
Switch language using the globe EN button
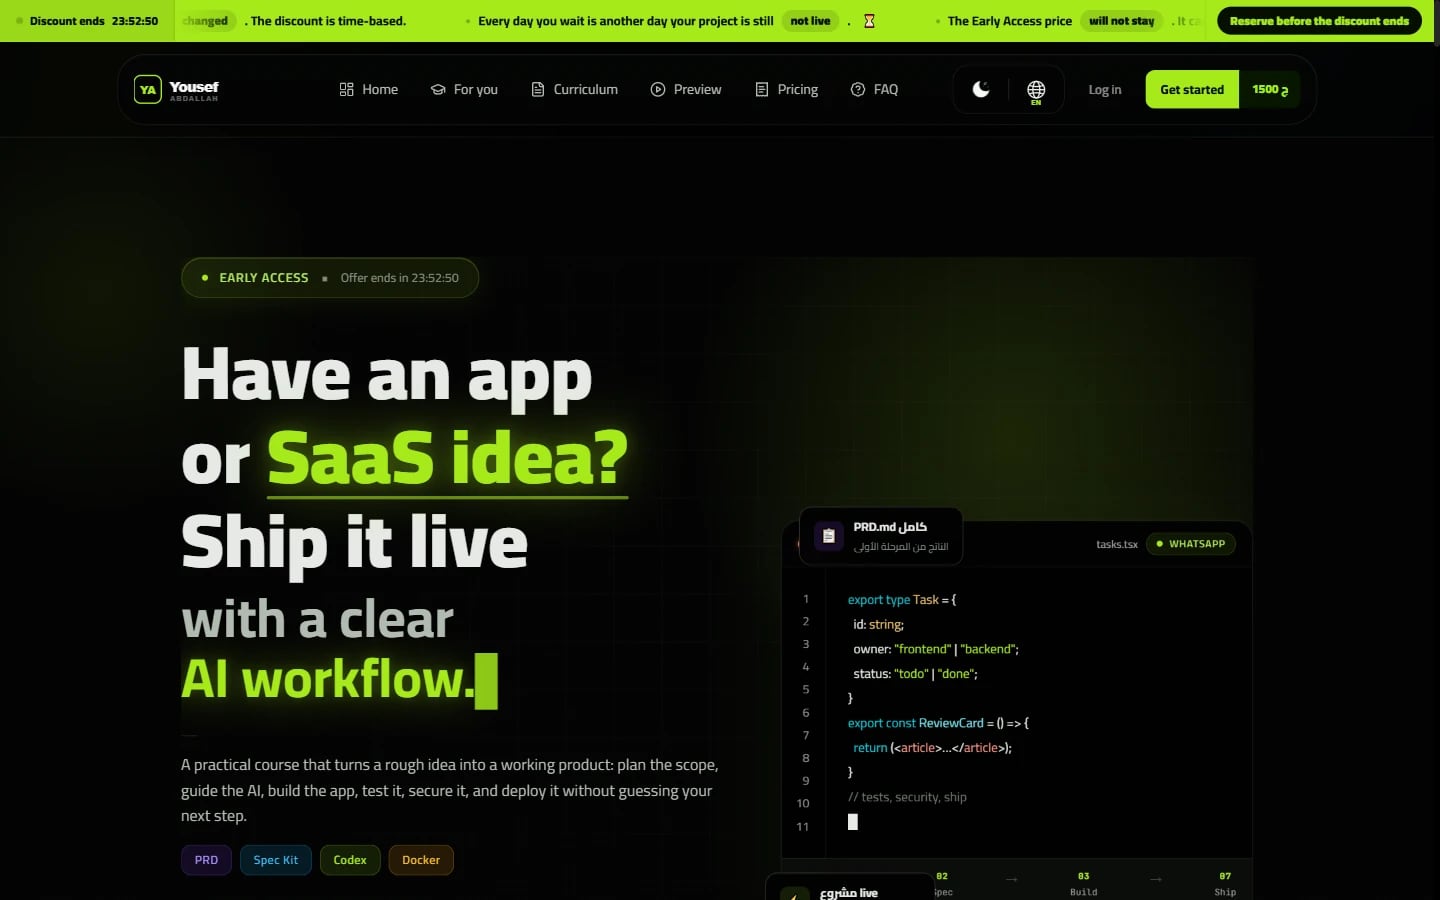[x=1036, y=91]
